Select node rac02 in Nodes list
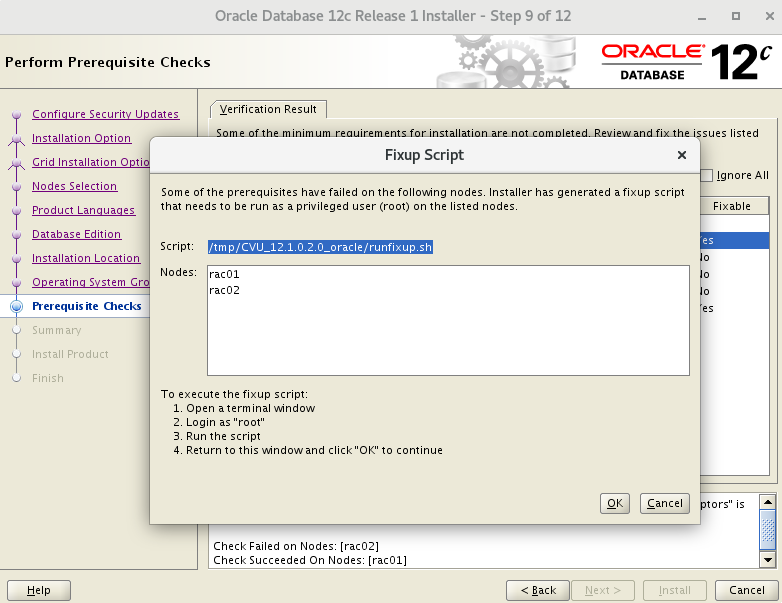The height and width of the screenshot is (603, 782). (224, 290)
